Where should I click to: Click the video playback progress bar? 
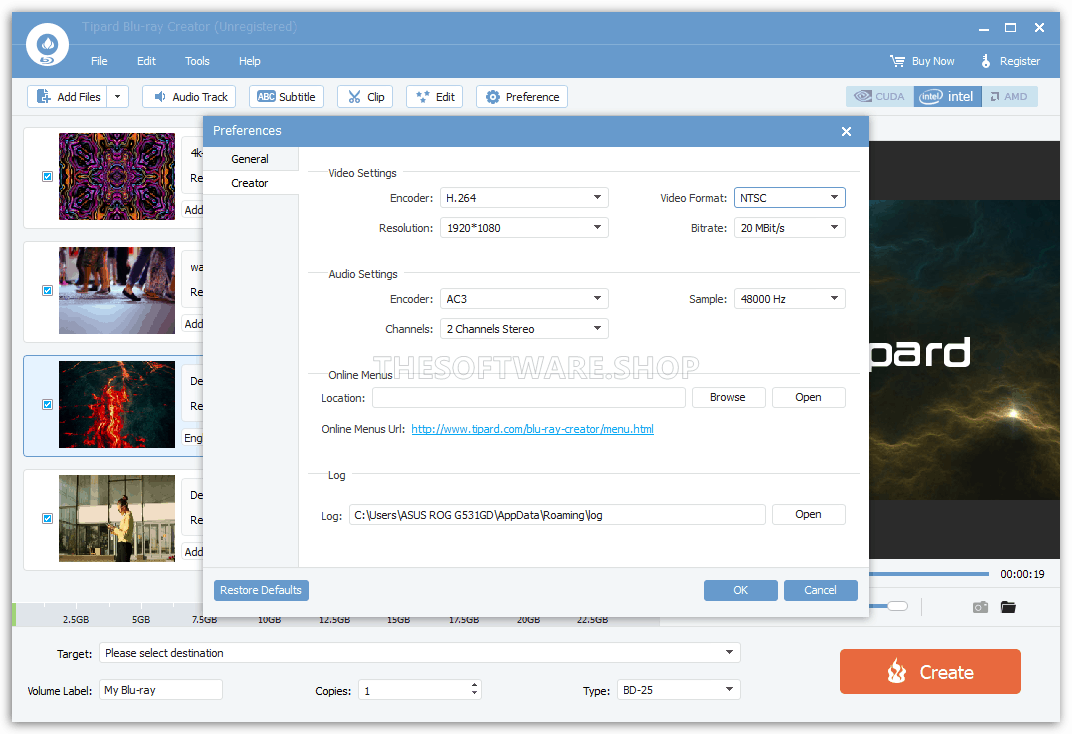pos(929,574)
